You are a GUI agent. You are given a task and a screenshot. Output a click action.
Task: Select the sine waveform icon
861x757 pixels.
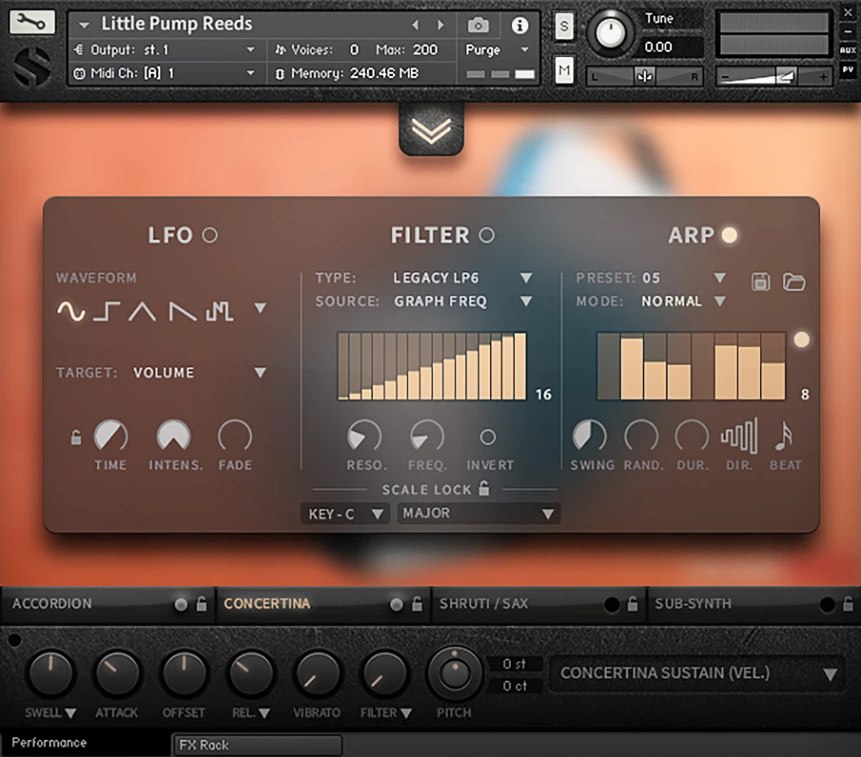70,311
